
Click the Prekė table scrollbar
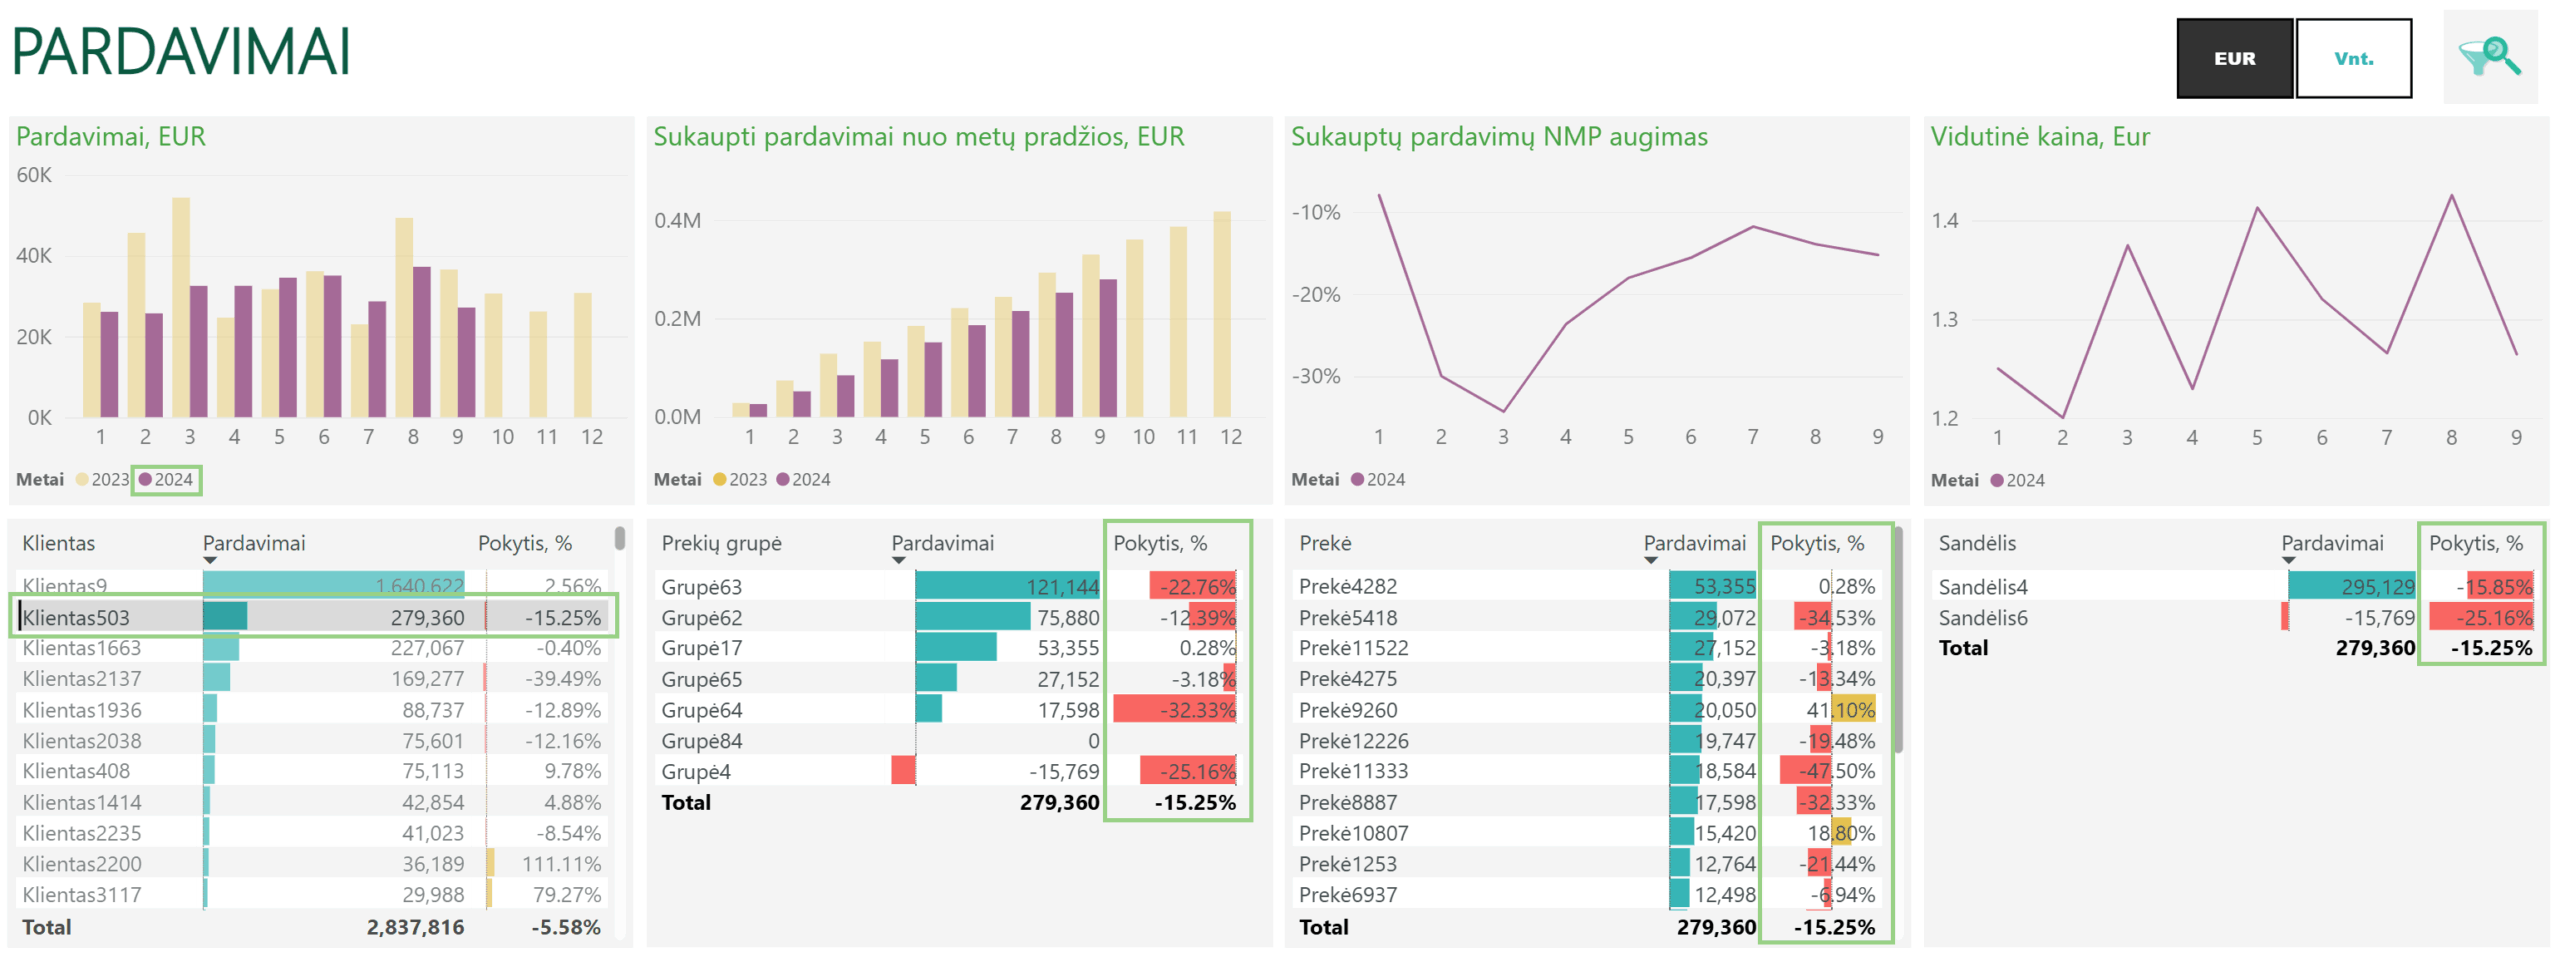[x=1898, y=640]
